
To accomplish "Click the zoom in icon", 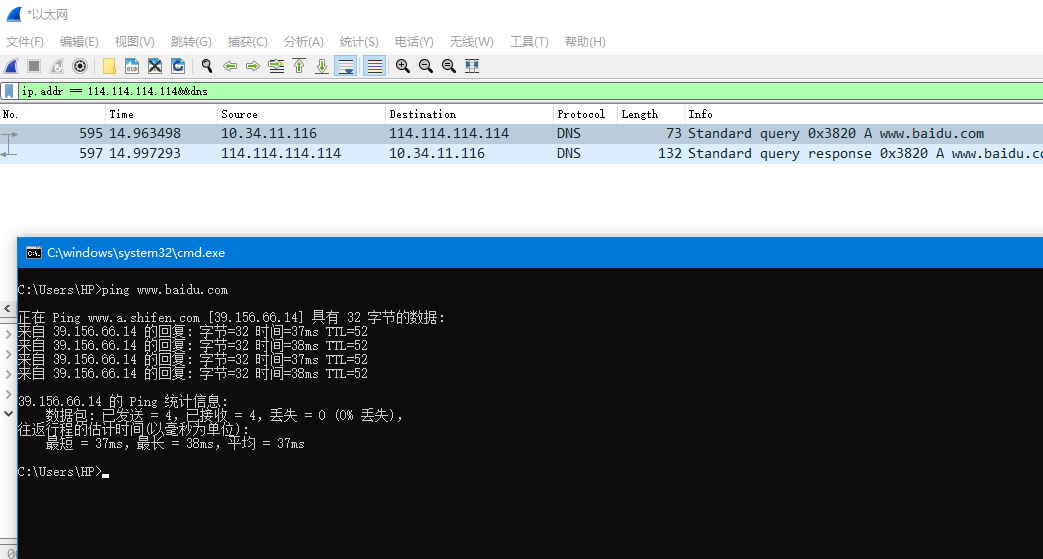I will [403, 66].
